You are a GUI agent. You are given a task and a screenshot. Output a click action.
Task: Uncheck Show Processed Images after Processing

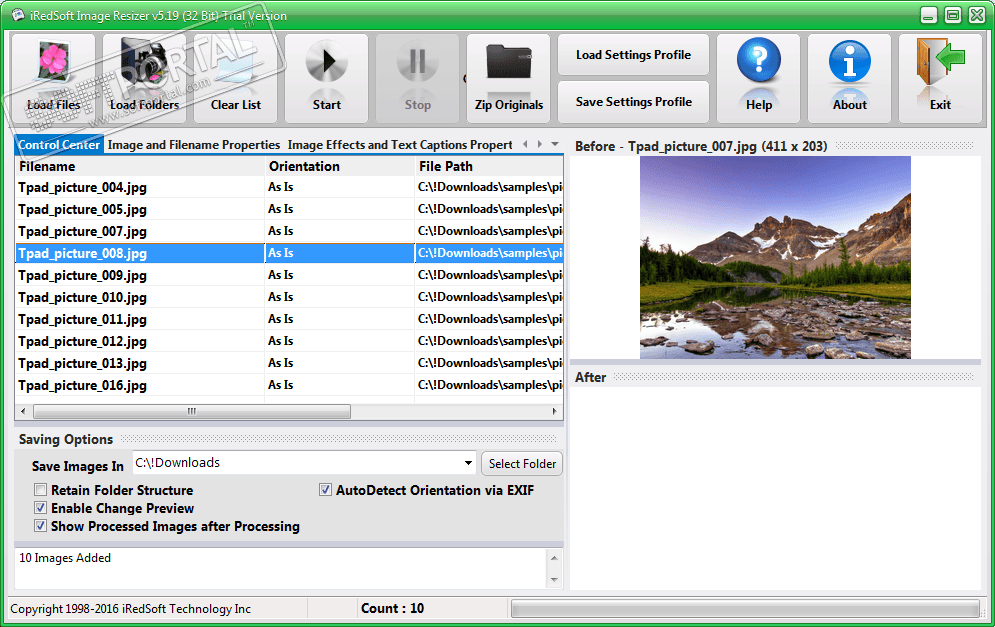point(41,525)
